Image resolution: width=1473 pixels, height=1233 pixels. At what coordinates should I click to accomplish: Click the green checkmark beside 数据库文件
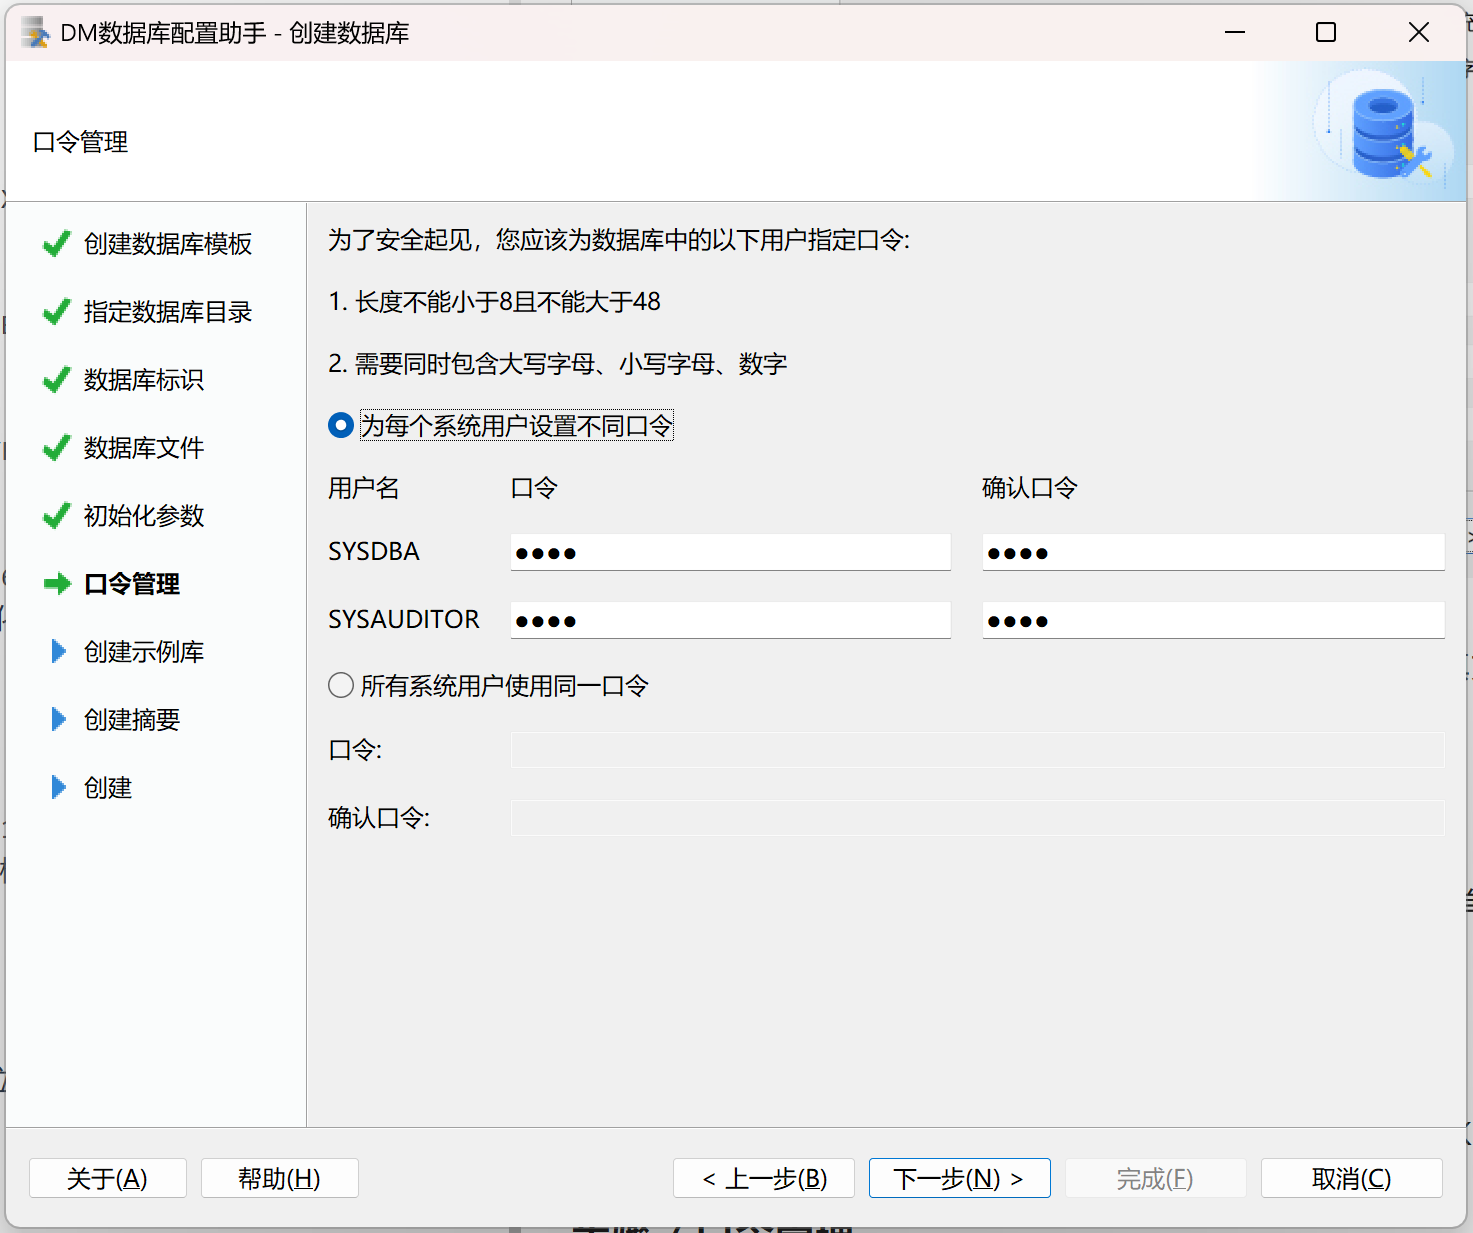(57, 448)
